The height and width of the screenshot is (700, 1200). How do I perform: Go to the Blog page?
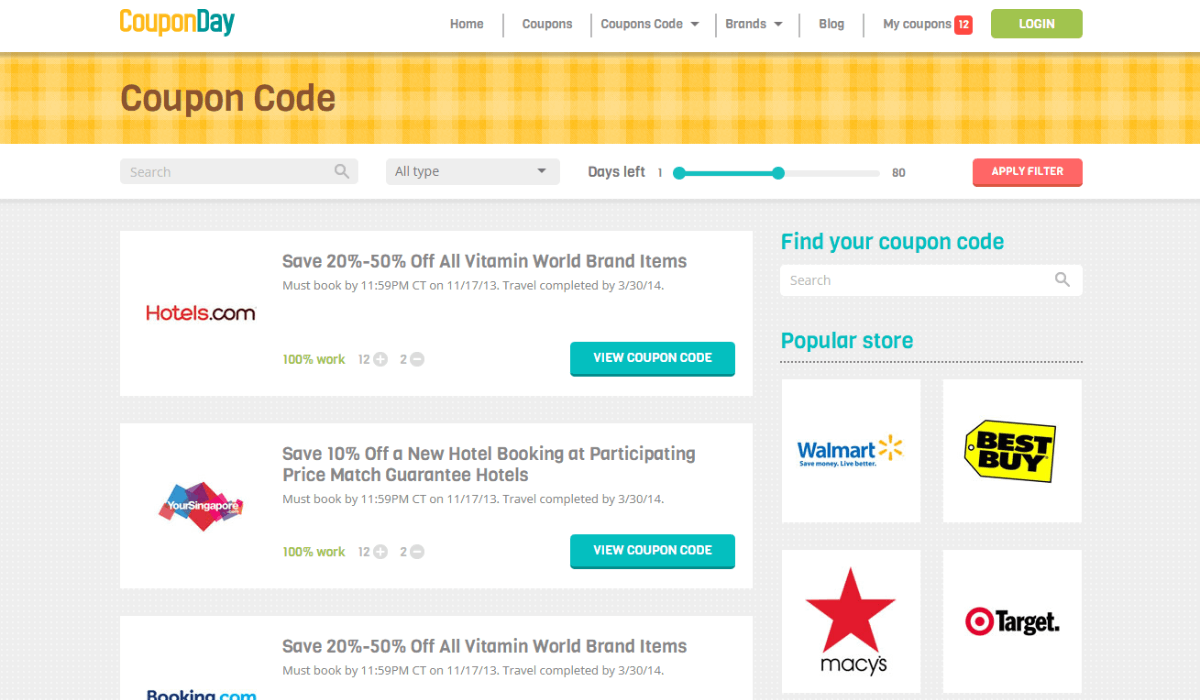(831, 24)
